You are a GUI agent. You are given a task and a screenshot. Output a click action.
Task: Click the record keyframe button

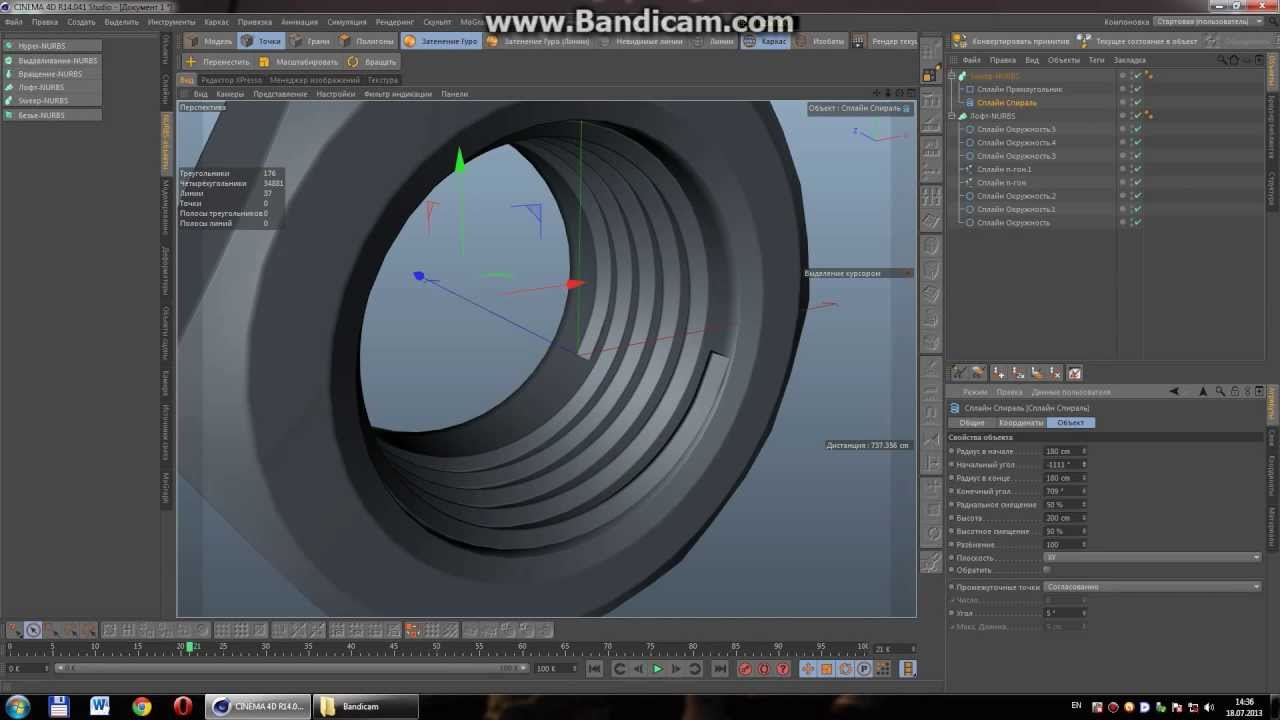(x=745, y=669)
